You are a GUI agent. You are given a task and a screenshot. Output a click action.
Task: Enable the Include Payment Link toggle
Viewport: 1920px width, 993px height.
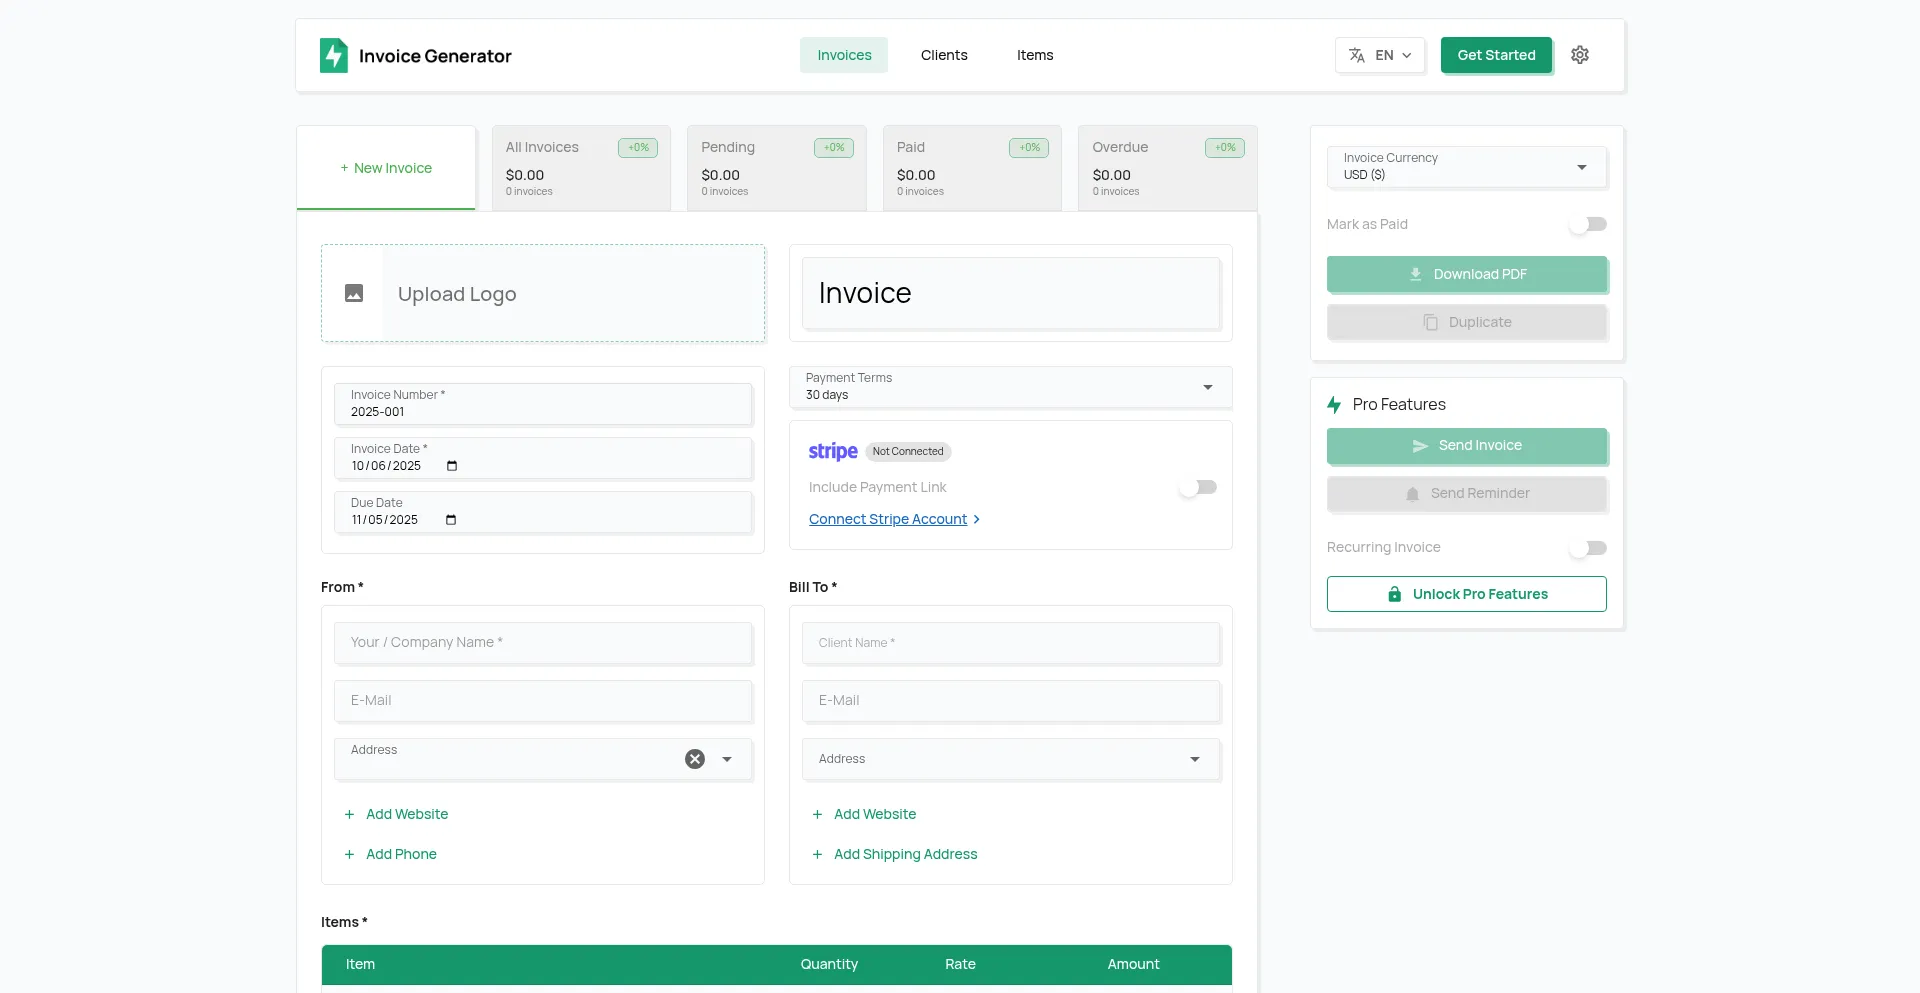pos(1197,487)
